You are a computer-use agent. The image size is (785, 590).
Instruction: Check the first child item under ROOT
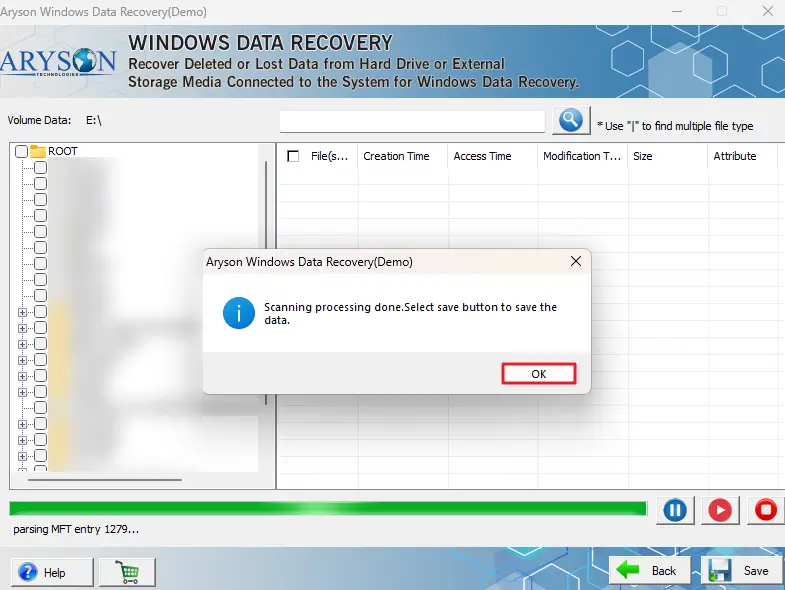tap(41, 167)
